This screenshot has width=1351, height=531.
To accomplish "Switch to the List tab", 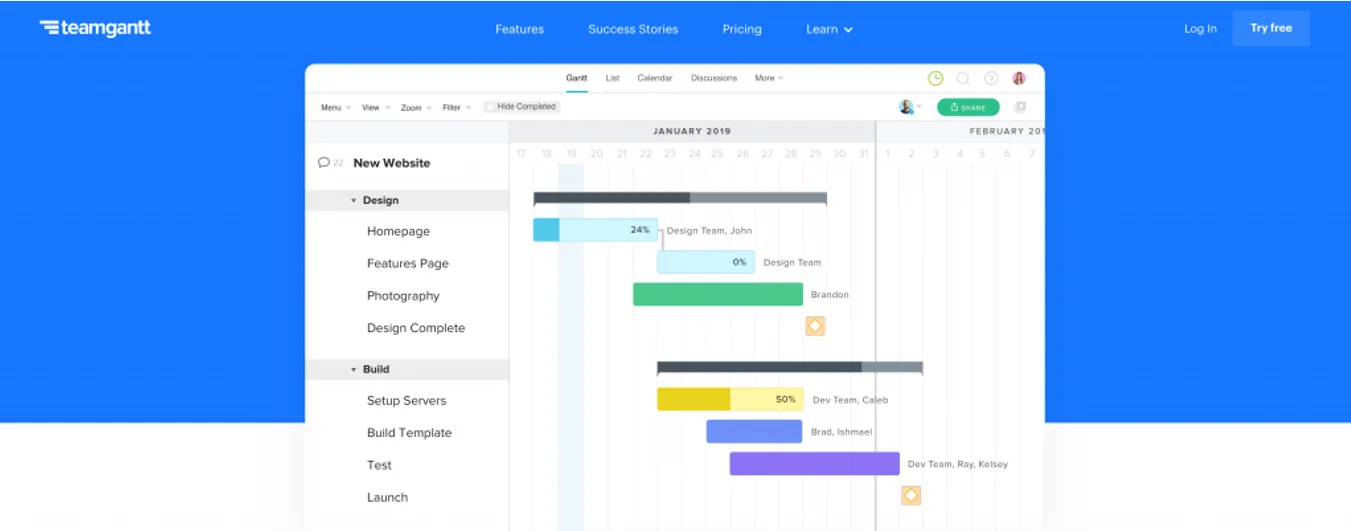I will coord(612,78).
